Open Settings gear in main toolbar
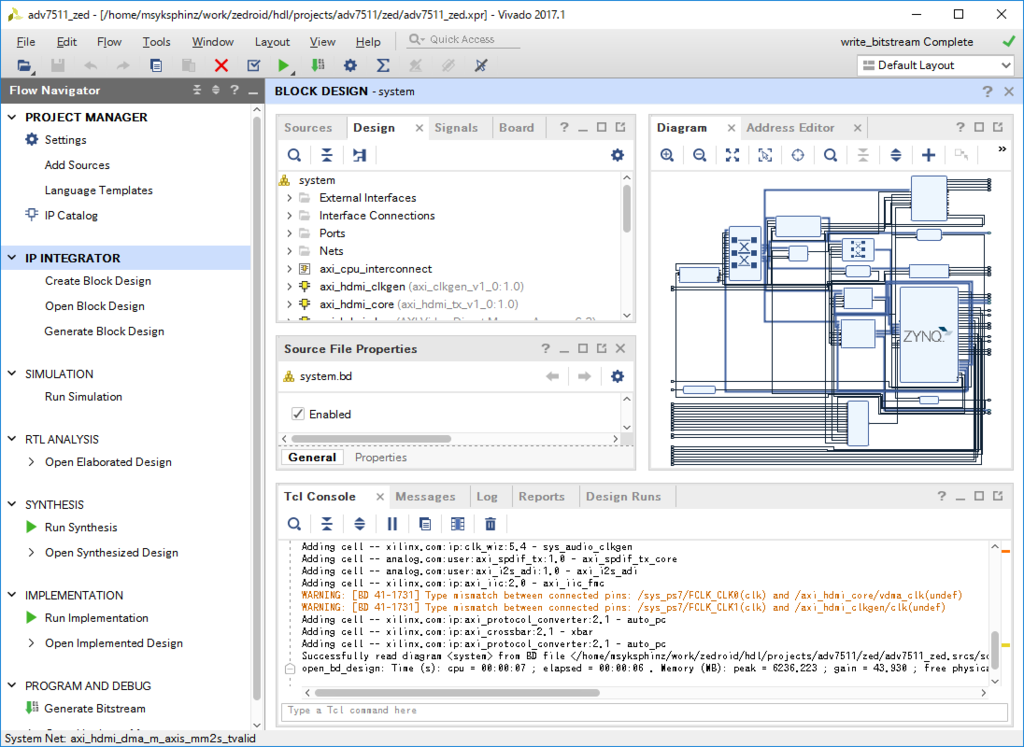This screenshot has height=747, width=1024. point(351,65)
